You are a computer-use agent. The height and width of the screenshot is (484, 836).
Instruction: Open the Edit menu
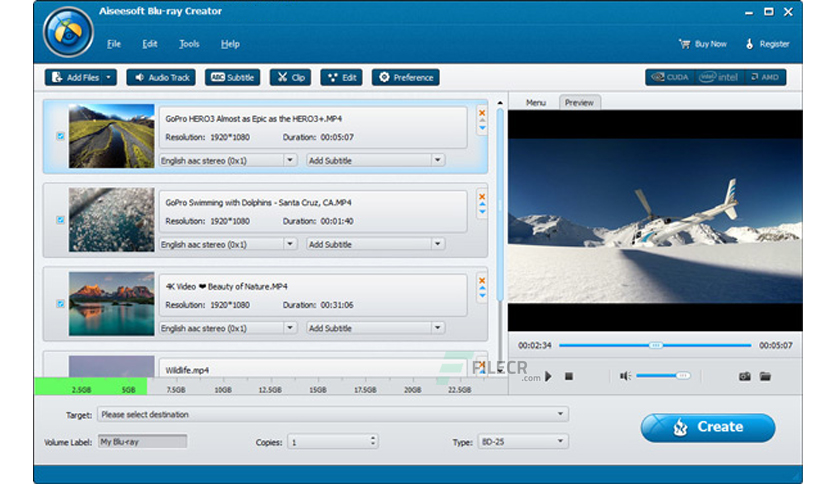click(x=150, y=44)
